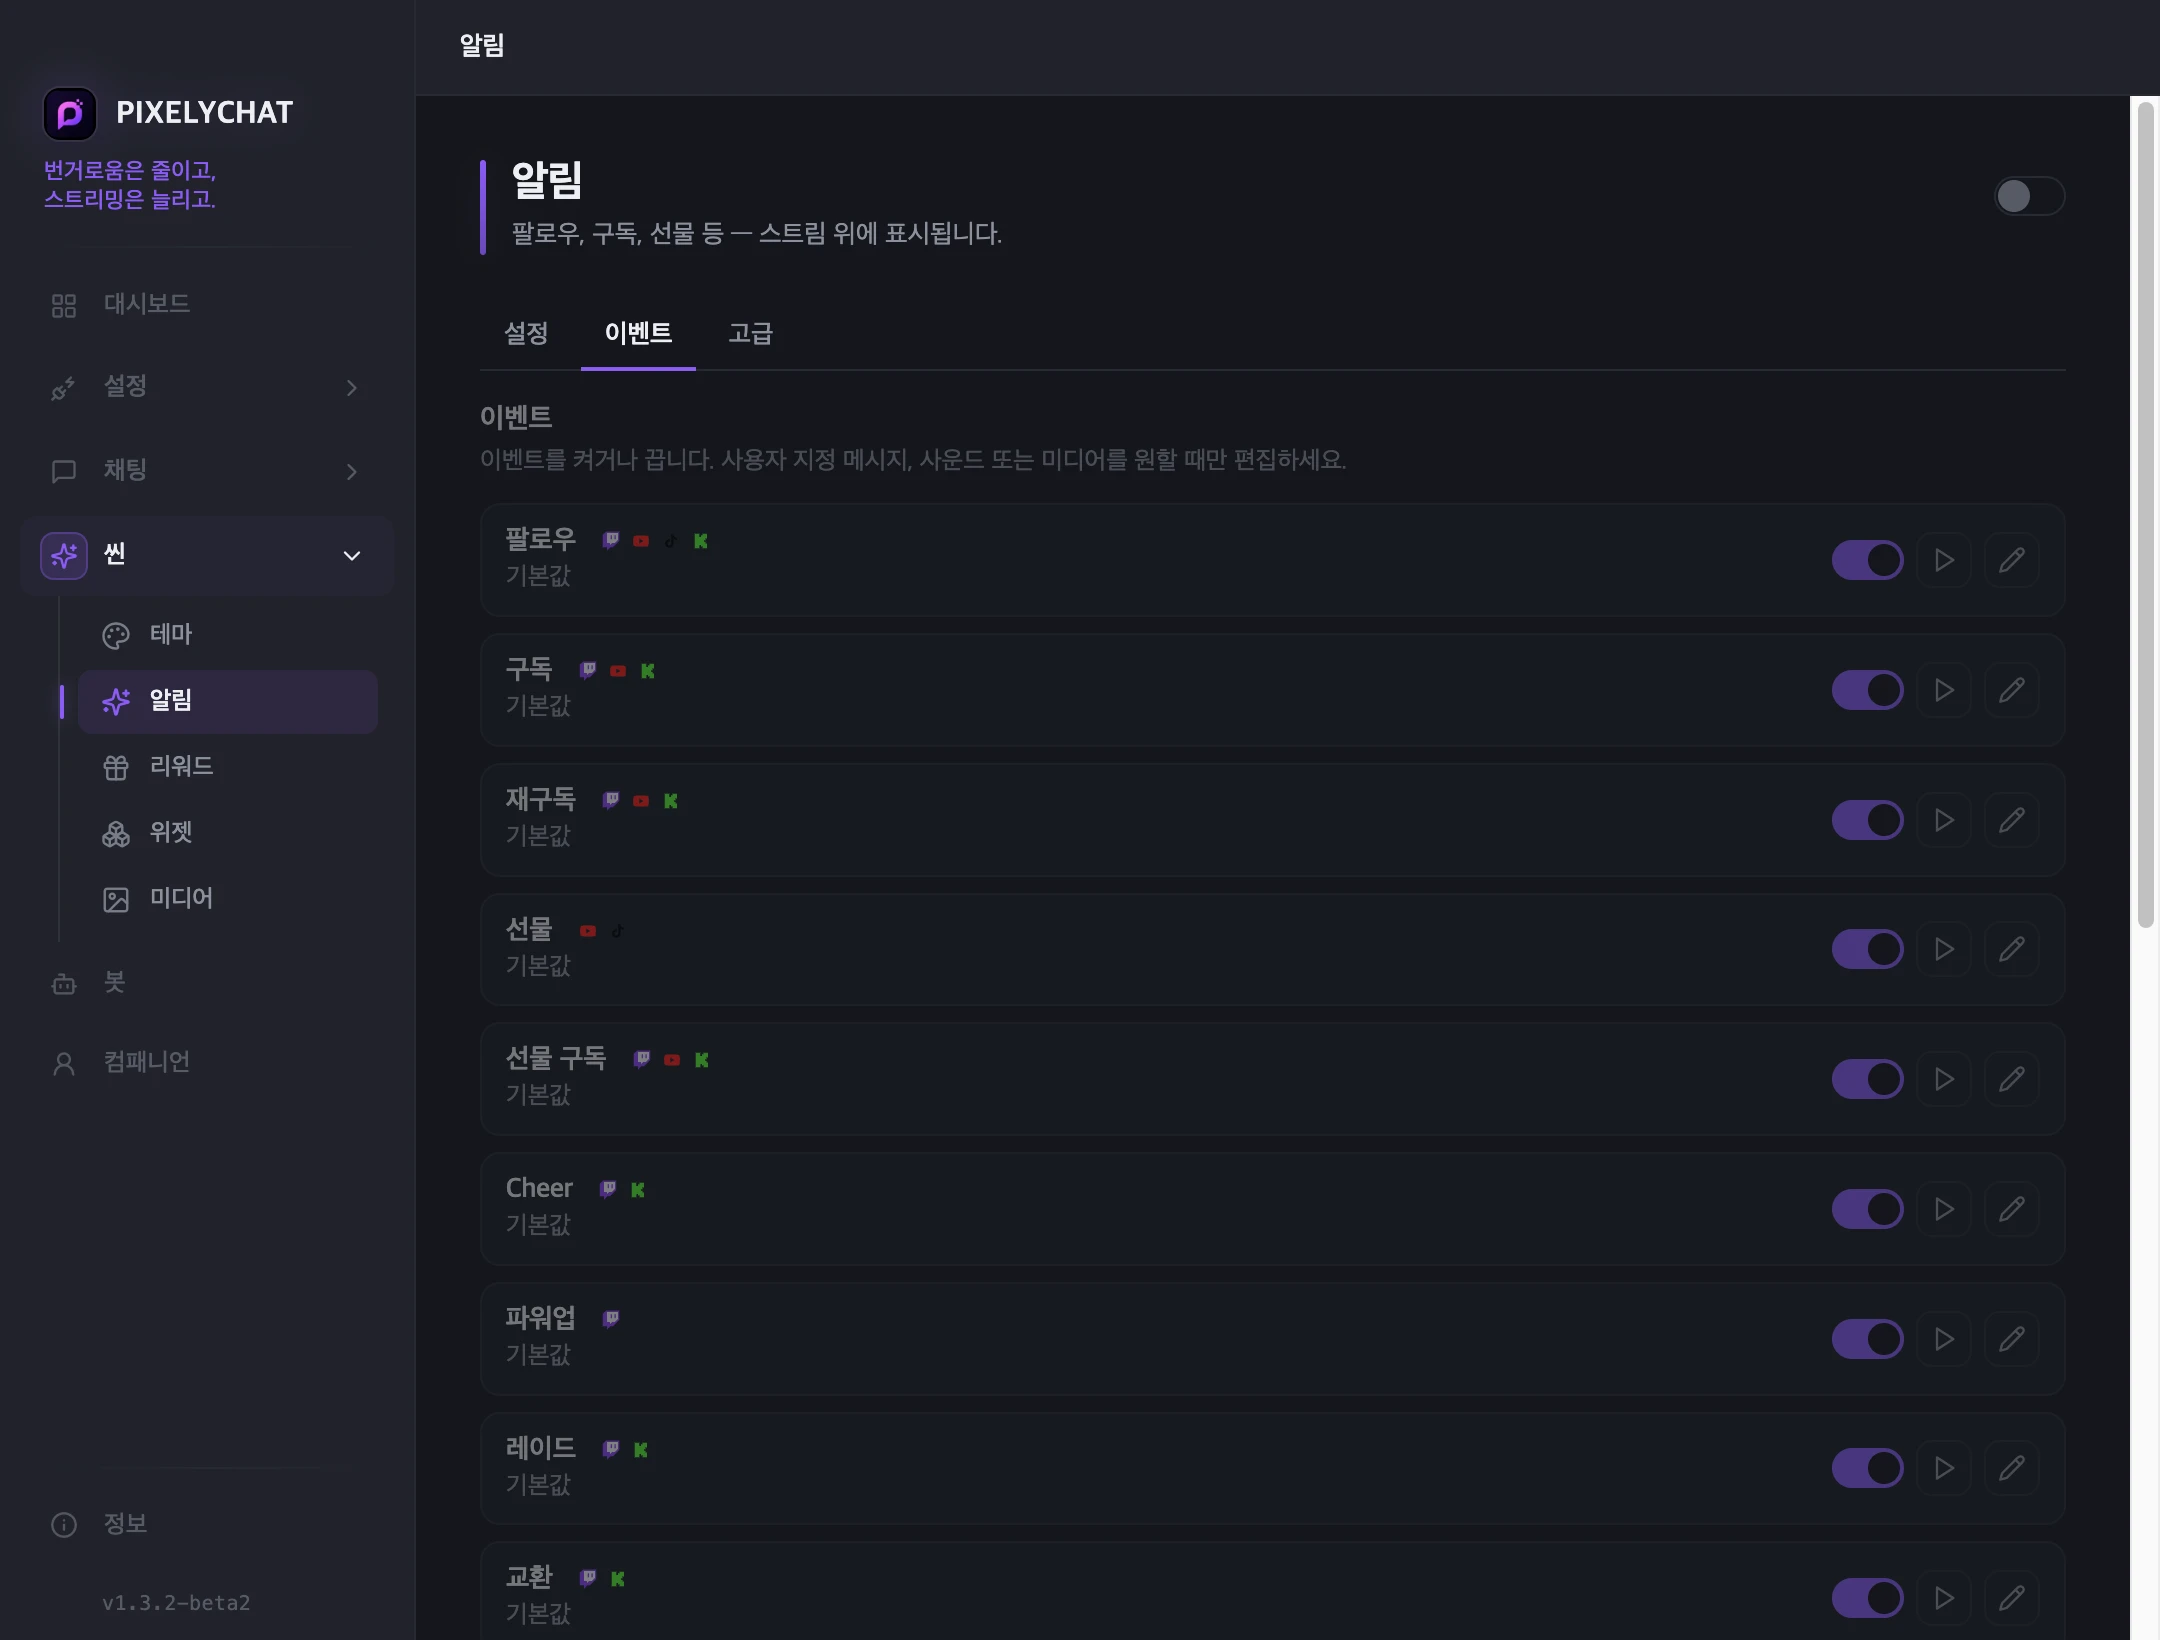This screenshot has width=2160, height=1640.
Task: Edit the 재구독 event with pencil icon
Action: click(x=2012, y=820)
